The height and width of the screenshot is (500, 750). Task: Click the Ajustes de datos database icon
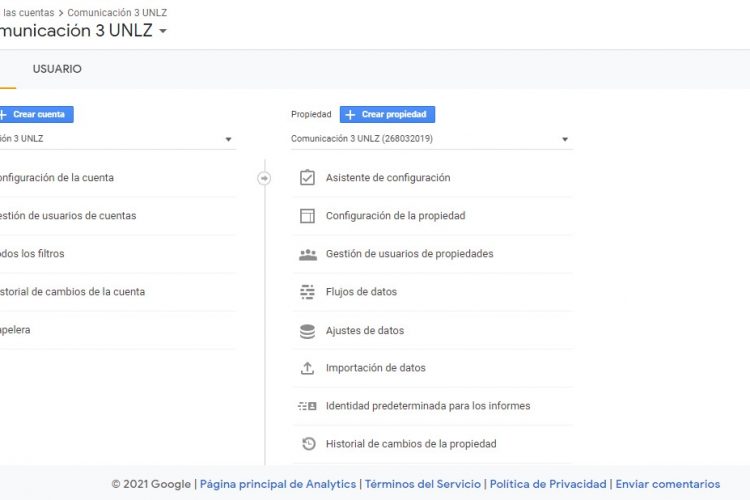[x=307, y=331]
